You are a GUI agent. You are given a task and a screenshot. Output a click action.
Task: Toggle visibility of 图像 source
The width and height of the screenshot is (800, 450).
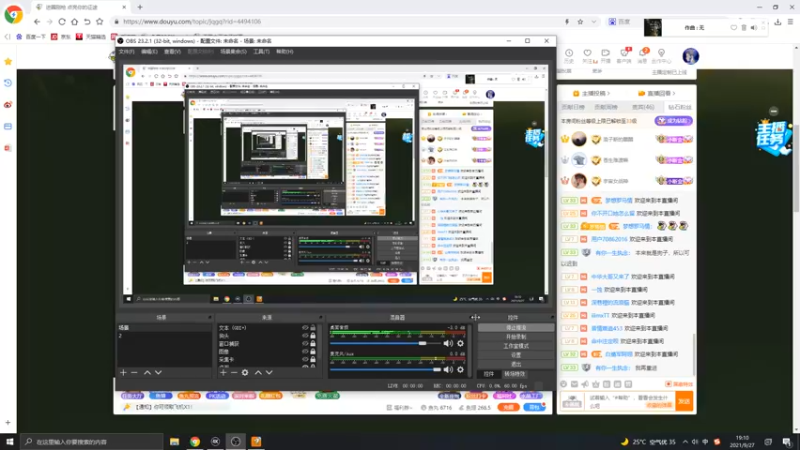[305, 352]
